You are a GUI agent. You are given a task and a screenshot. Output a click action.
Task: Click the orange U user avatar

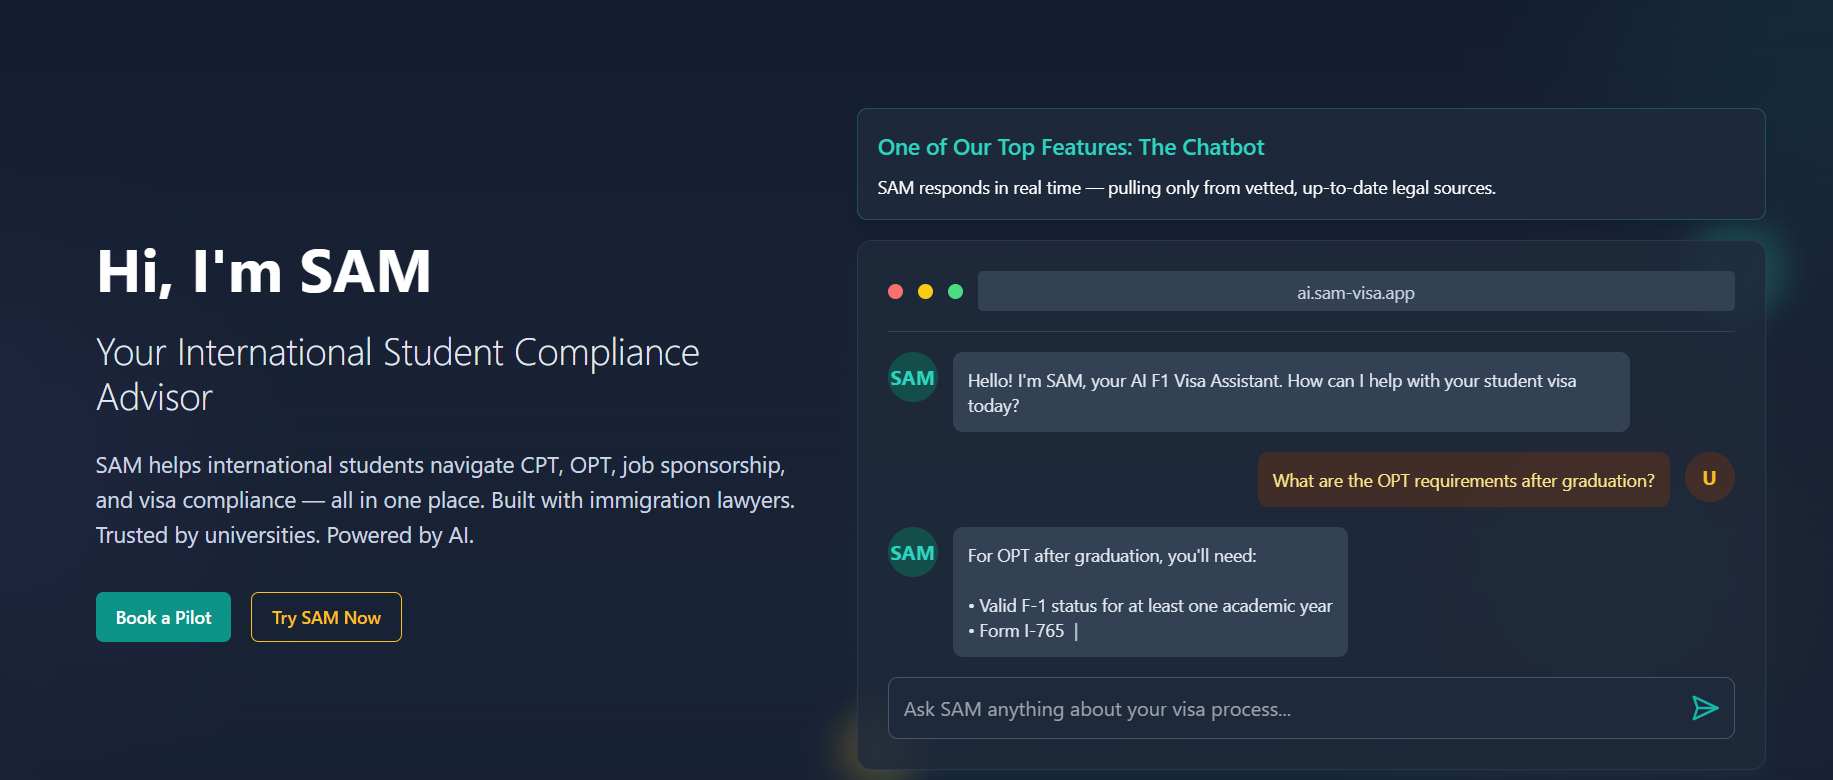(1710, 477)
